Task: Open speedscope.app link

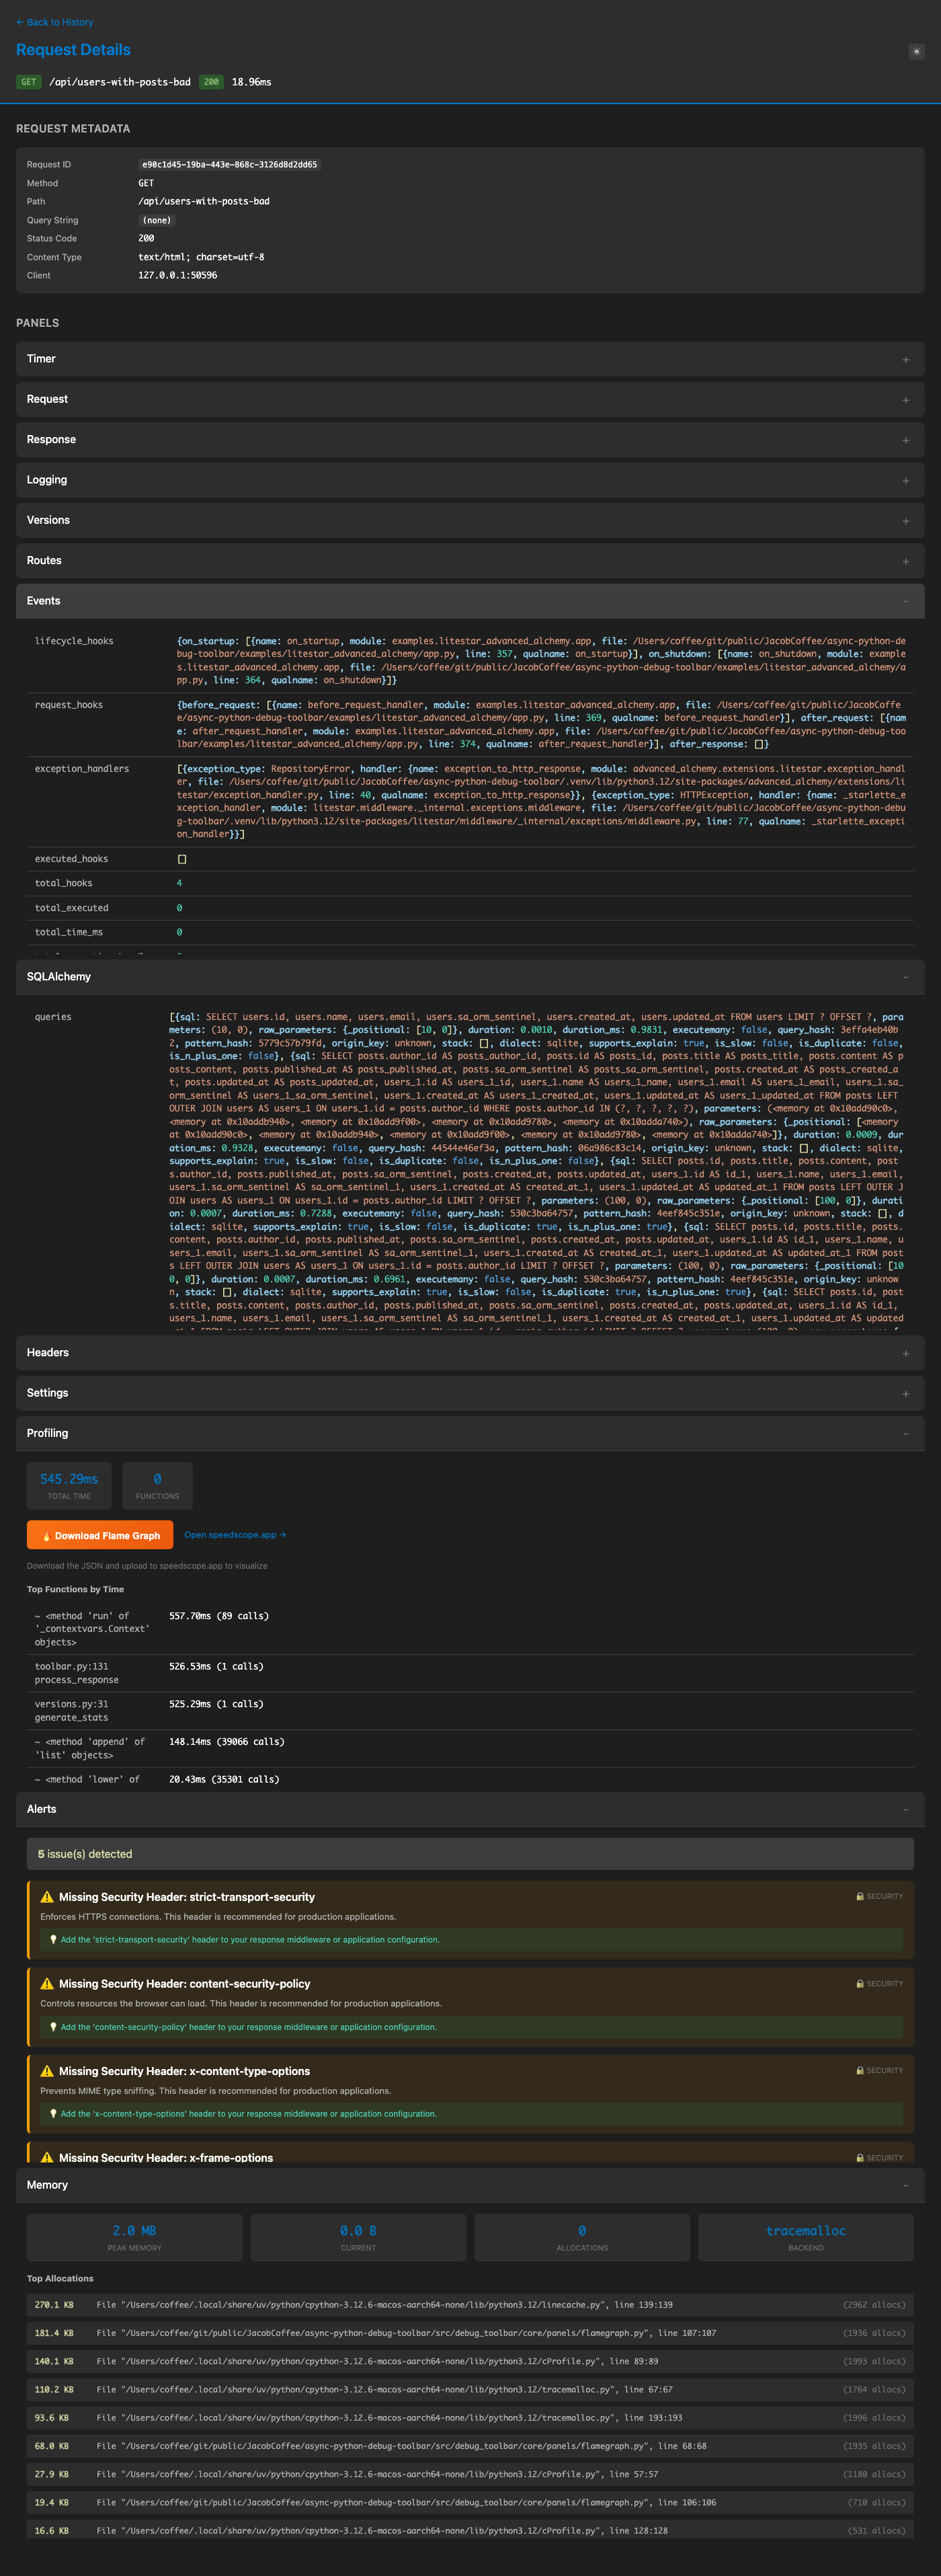Action: click(235, 1535)
